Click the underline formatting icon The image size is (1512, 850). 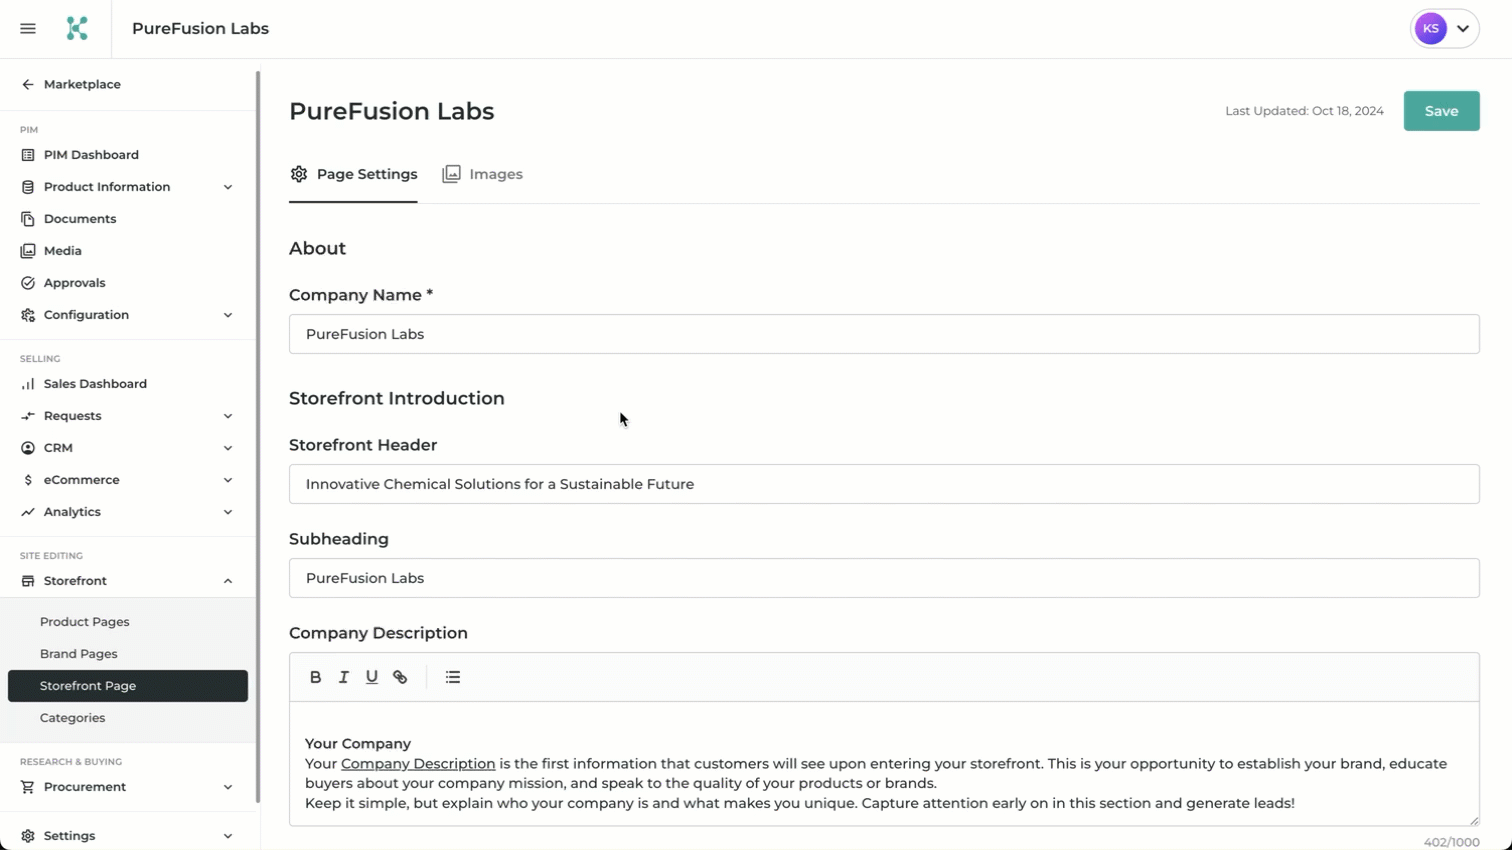click(x=371, y=677)
